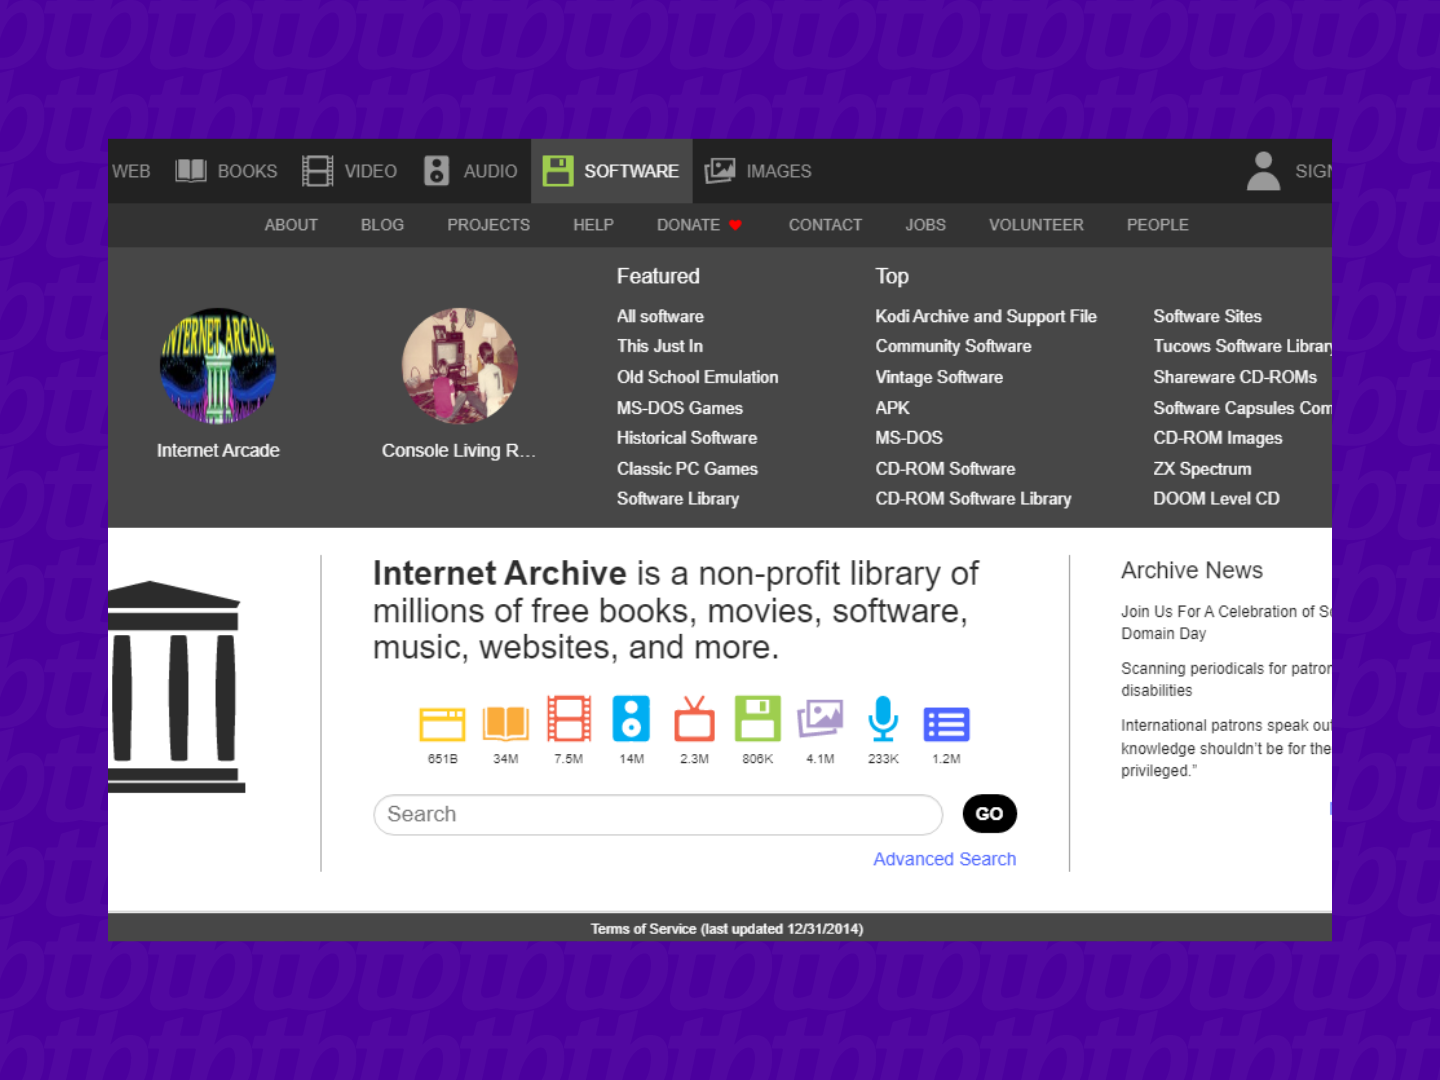The height and width of the screenshot is (1080, 1440).
Task: Open the BOOKS tab label
Action: tap(247, 171)
